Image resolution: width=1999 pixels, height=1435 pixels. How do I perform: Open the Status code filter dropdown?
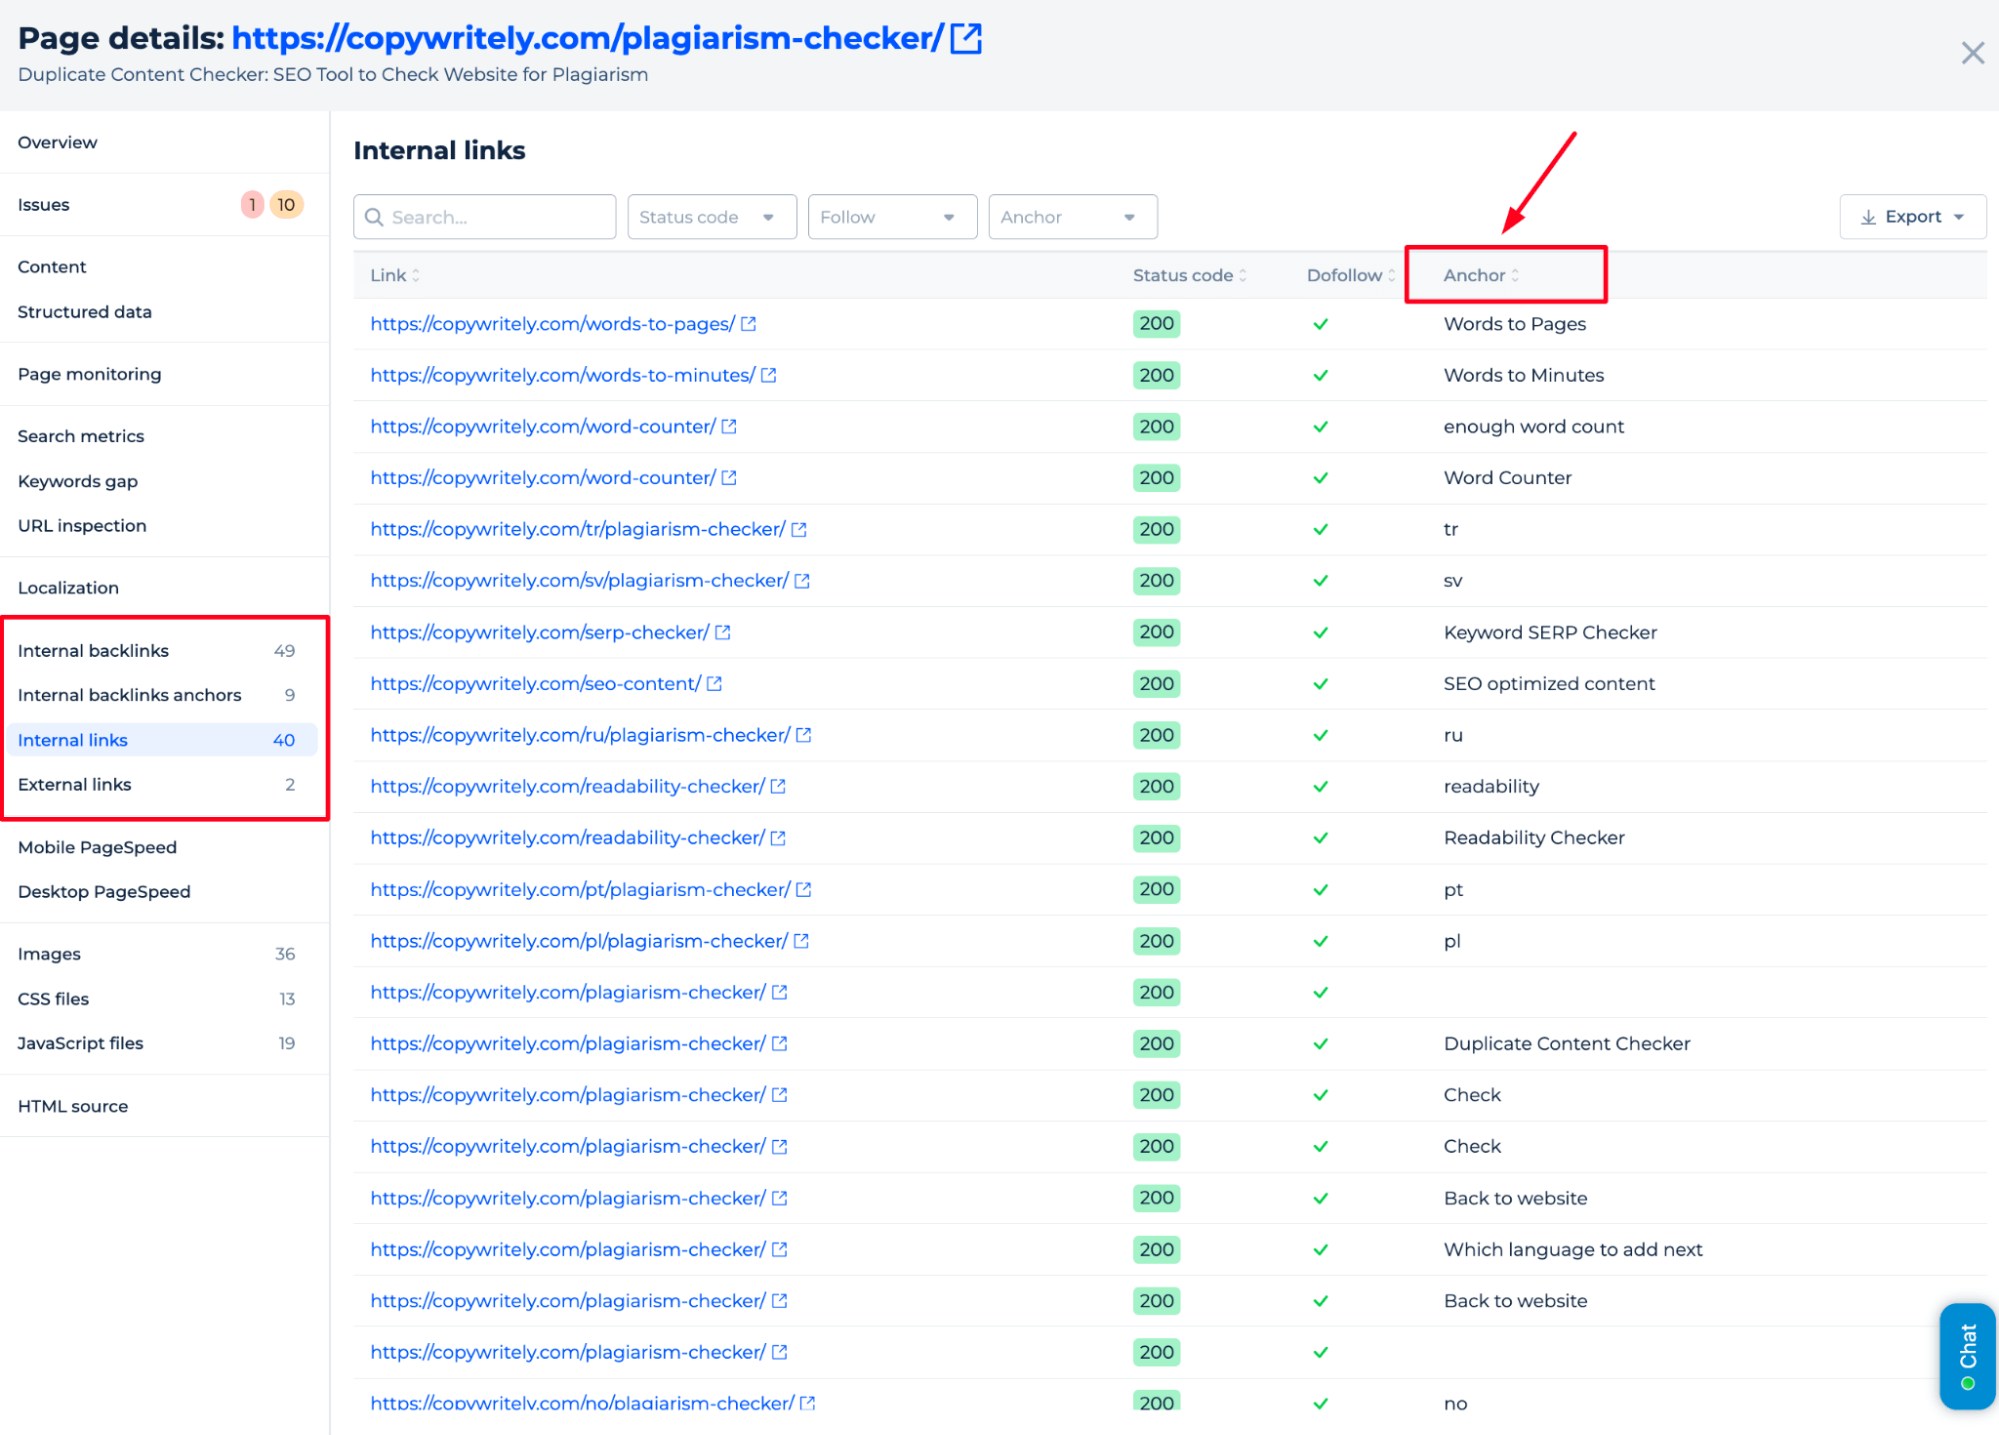tap(711, 217)
